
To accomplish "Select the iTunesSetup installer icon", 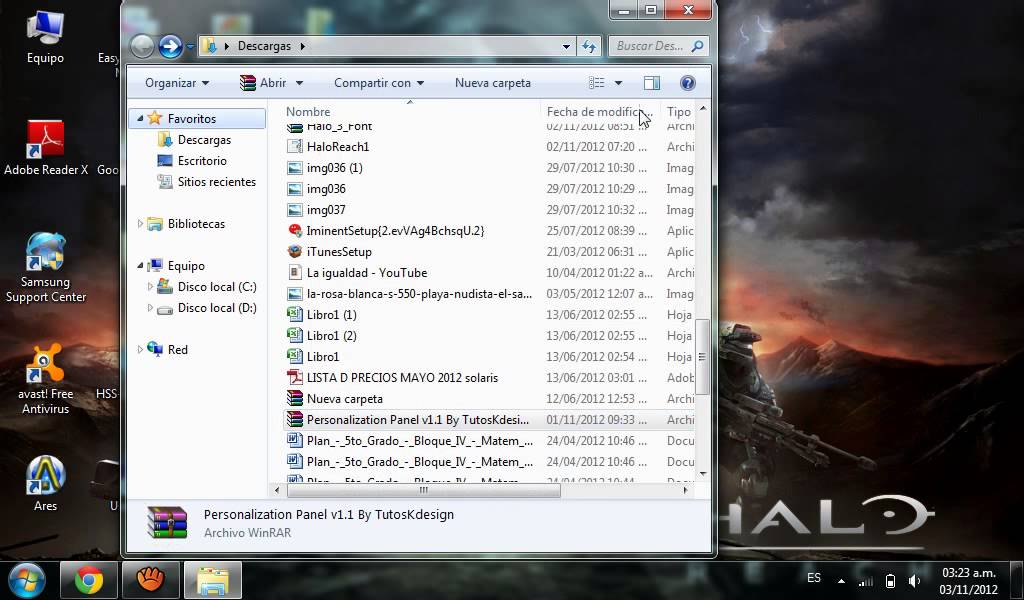I will [x=295, y=251].
